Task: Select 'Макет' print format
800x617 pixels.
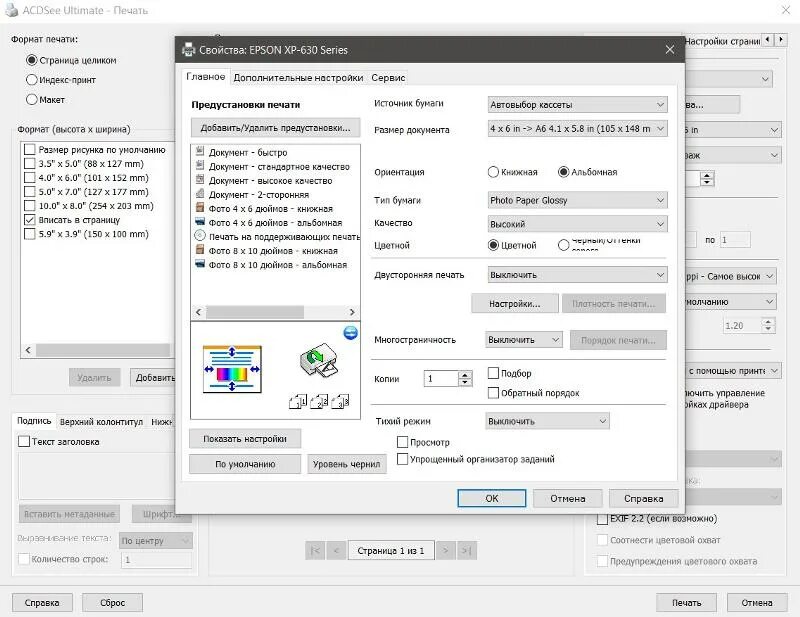Action: point(32,100)
